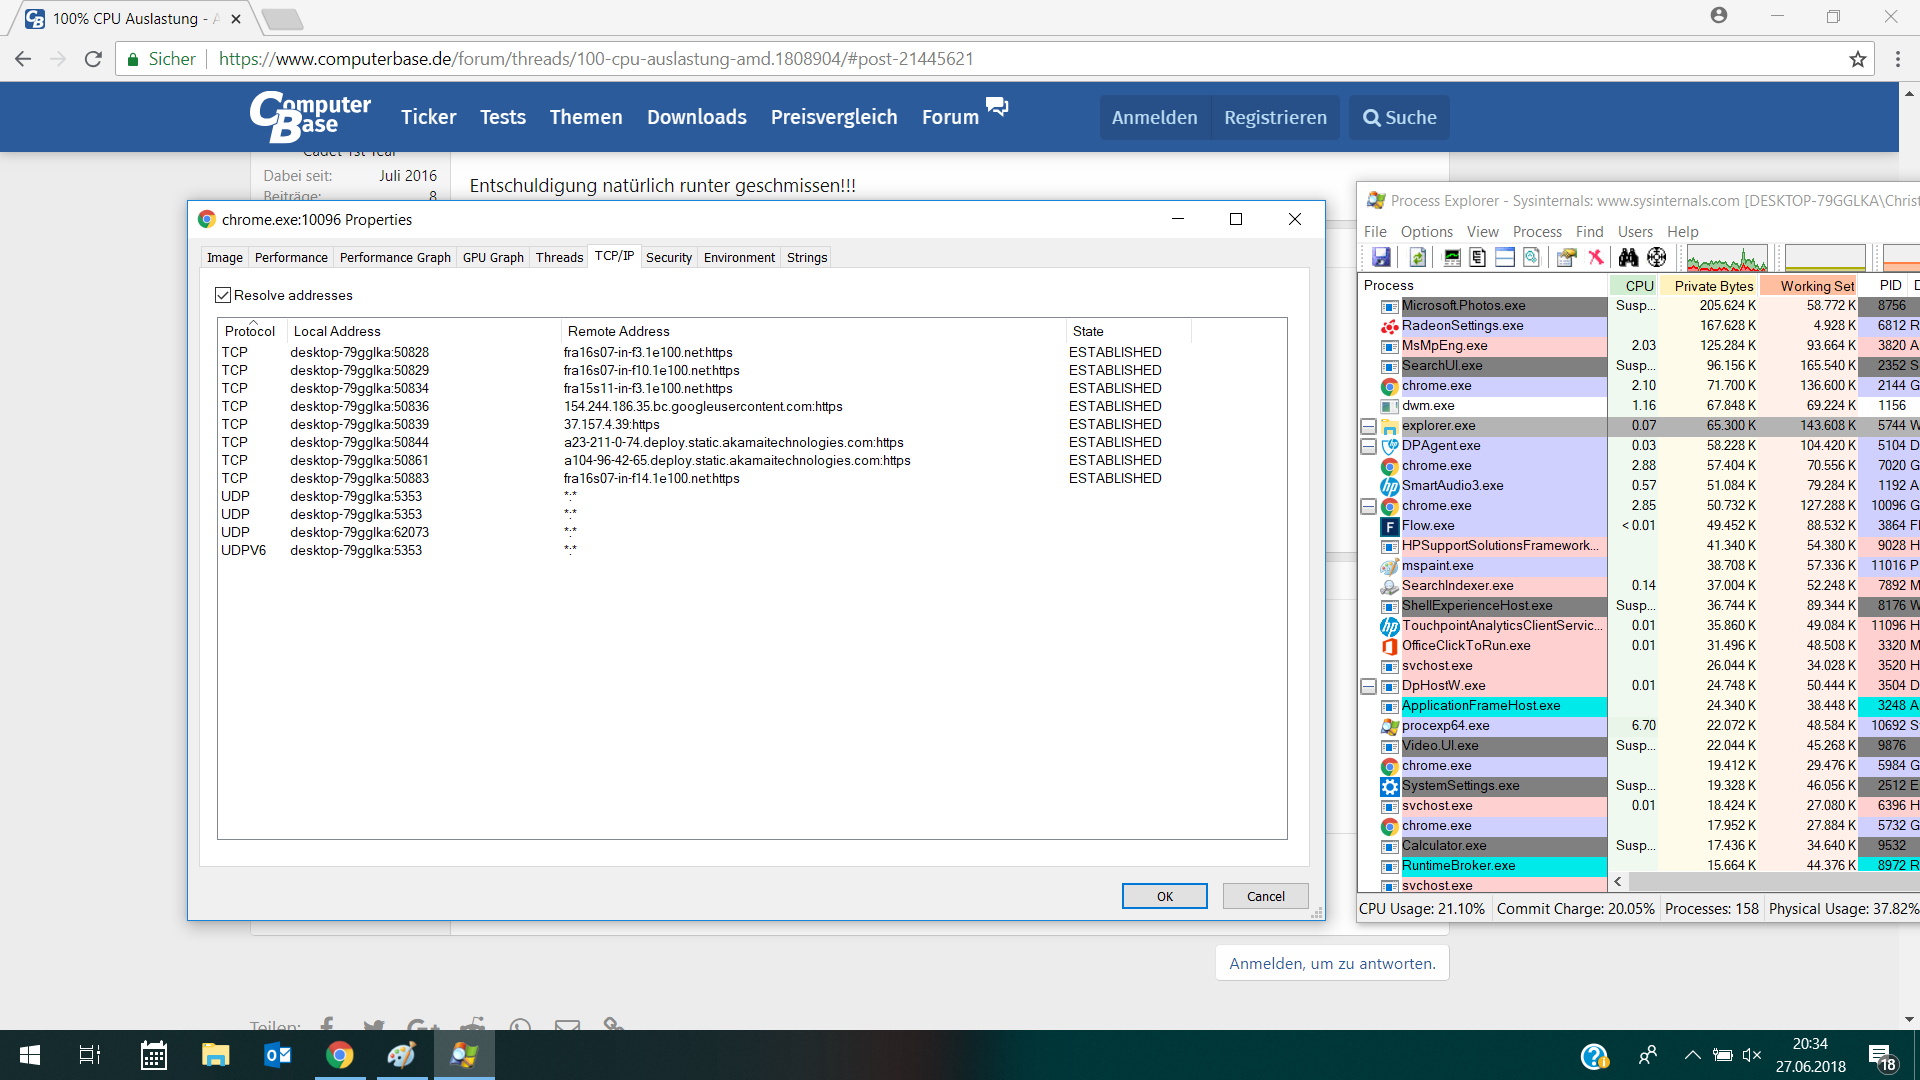Open the Properties toolbar icon
Screen dimensions: 1920x1080
[x=1567, y=258]
